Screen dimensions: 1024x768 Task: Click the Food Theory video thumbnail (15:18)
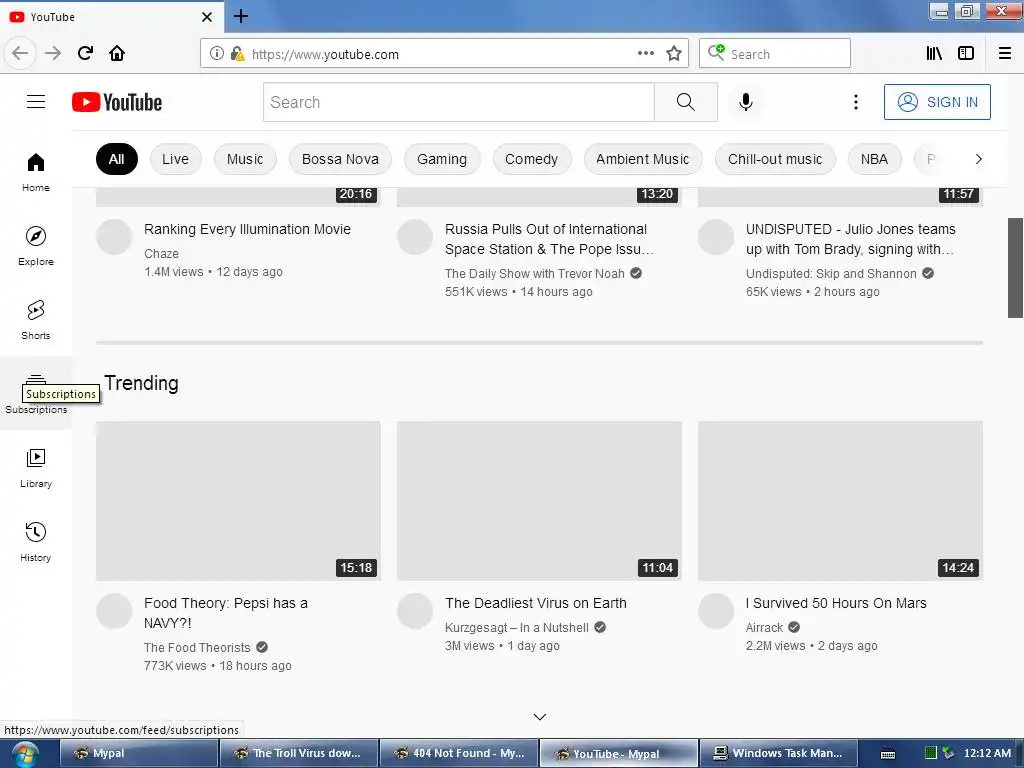[x=238, y=500]
